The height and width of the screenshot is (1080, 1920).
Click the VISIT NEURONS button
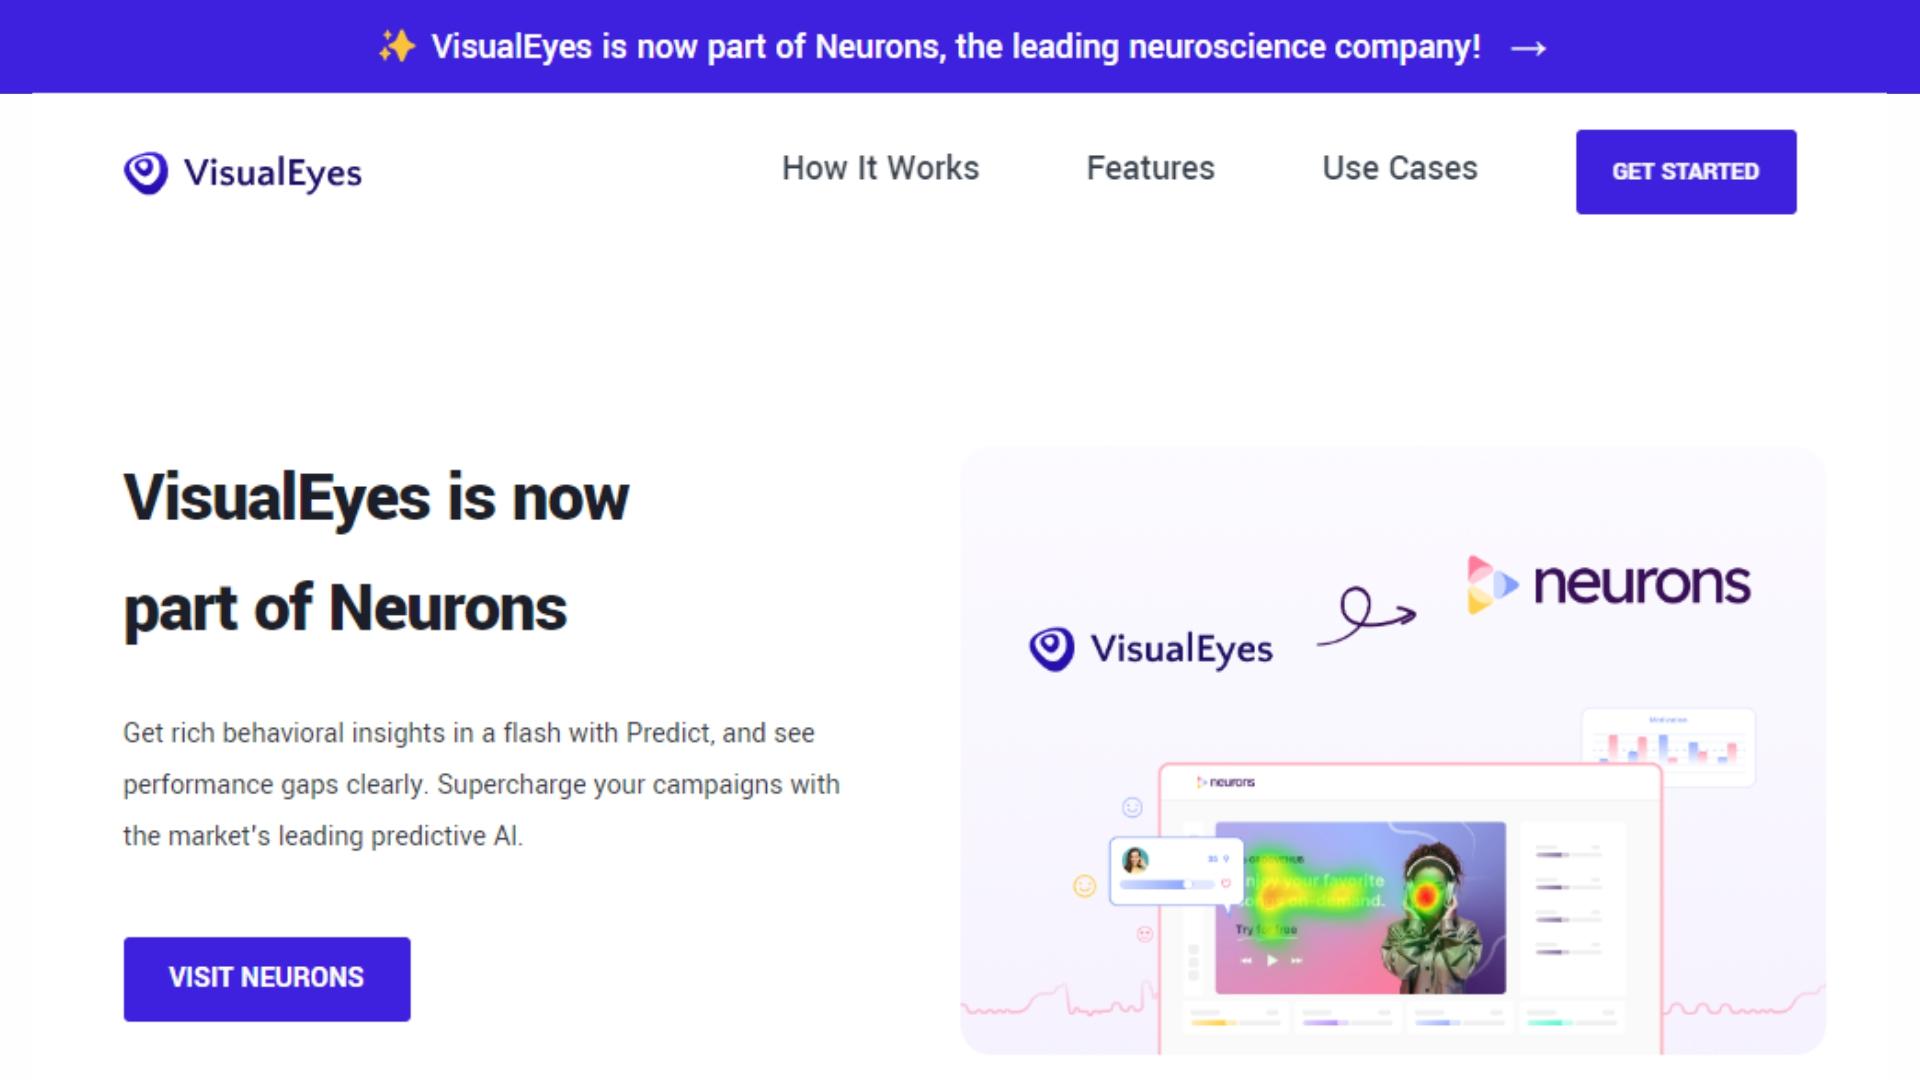pyautogui.click(x=267, y=978)
